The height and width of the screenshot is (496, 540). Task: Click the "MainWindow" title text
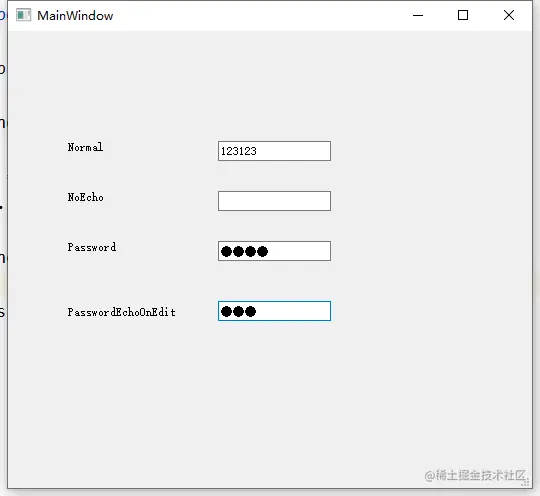click(75, 16)
